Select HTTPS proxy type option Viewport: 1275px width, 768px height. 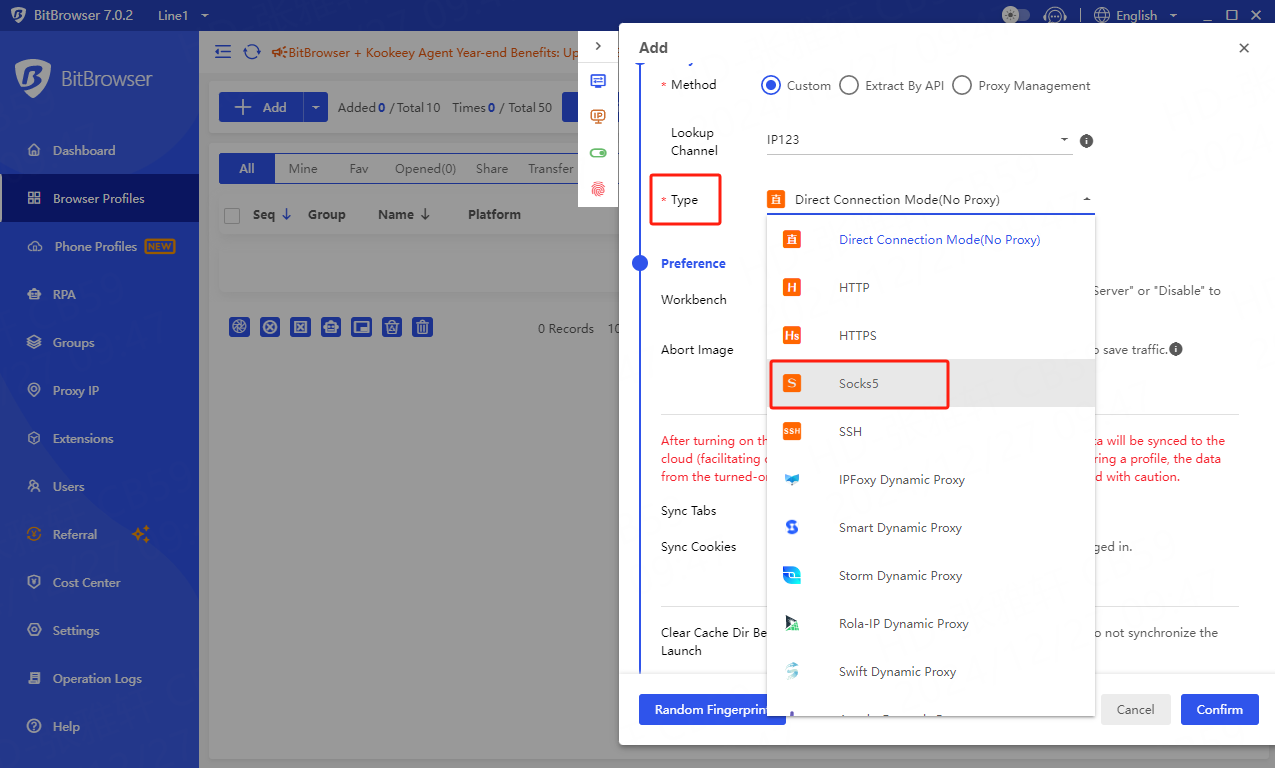coord(857,336)
